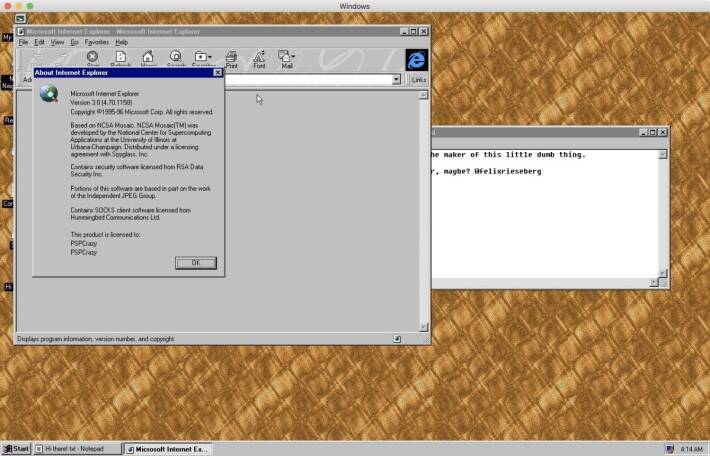Click inside the Internet Explorer address field
Screen dimensions: 710x456
pyautogui.click(x=308, y=80)
